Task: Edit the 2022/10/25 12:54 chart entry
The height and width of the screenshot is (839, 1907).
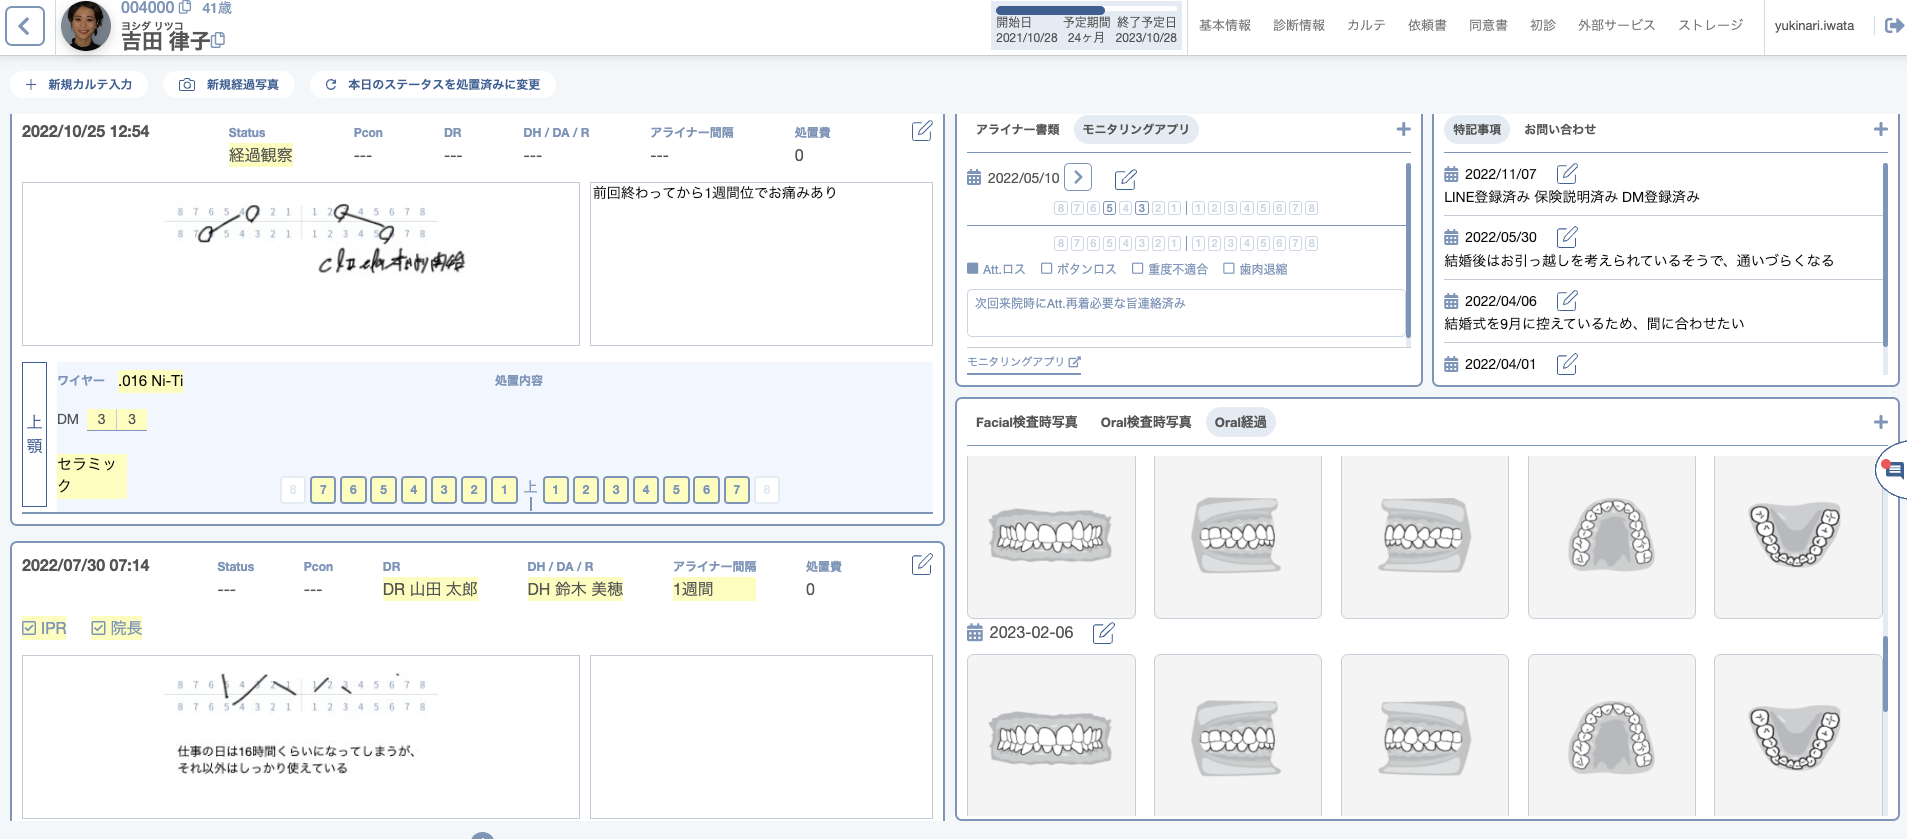Action: [x=922, y=131]
